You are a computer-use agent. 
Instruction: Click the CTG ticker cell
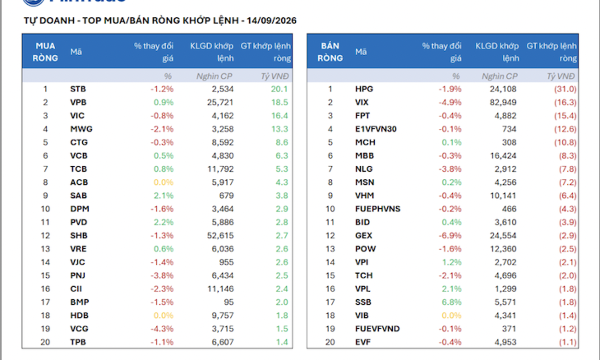(x=79, y=142)
